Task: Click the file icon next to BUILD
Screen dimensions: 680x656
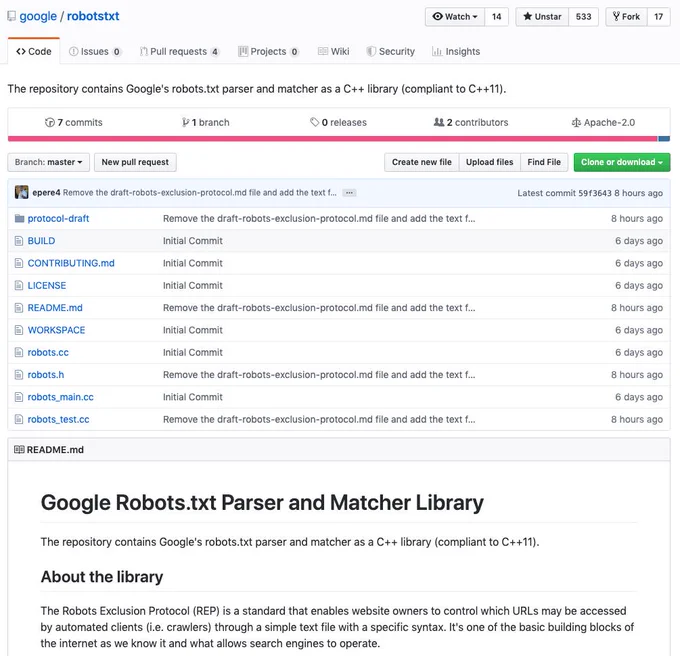Action: pos(19,241)
